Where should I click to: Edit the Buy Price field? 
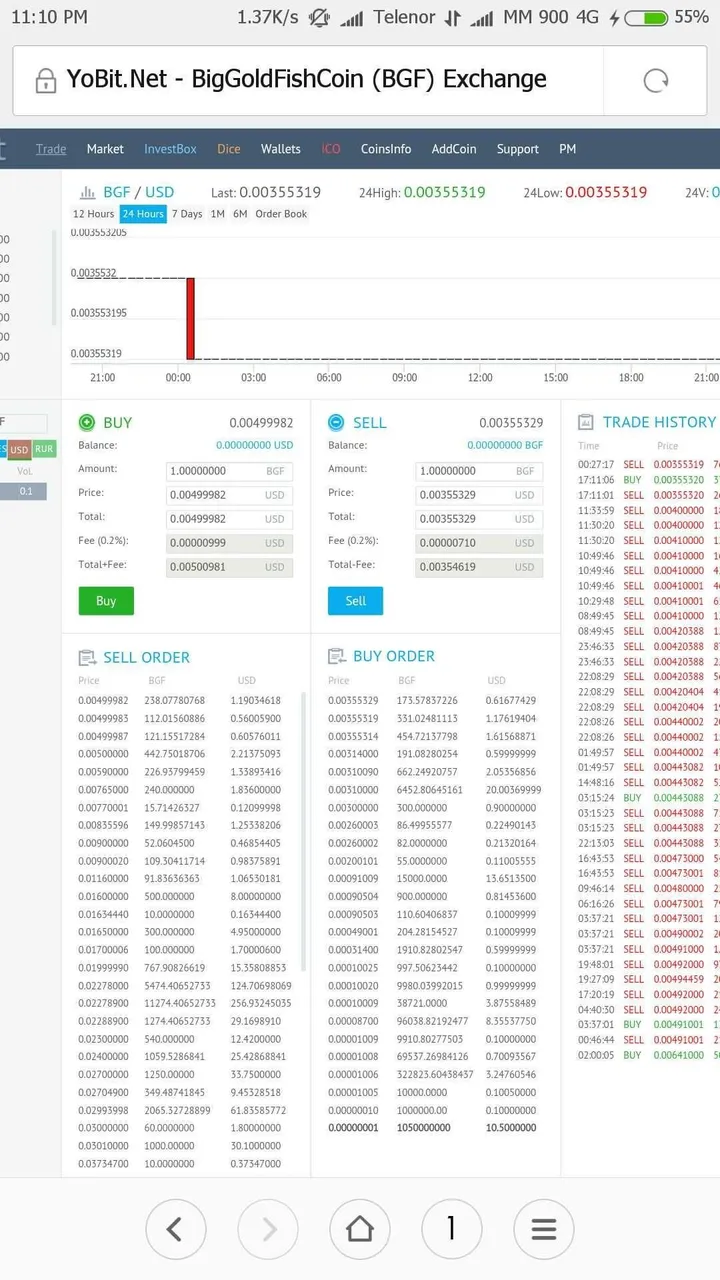point(230,495)
